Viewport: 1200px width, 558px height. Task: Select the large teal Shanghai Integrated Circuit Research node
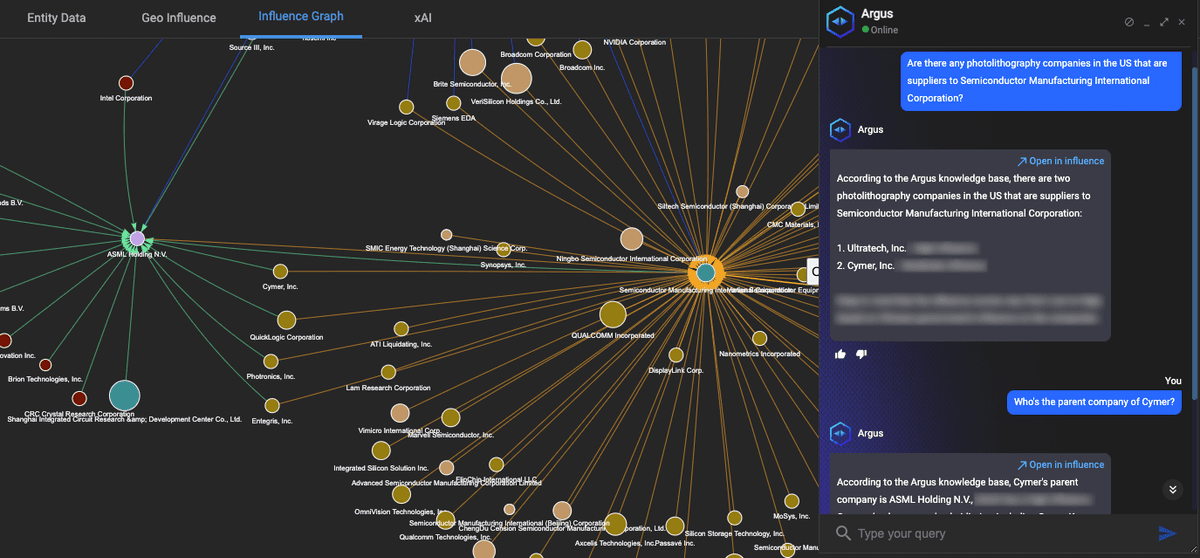[x=124, y=396]
